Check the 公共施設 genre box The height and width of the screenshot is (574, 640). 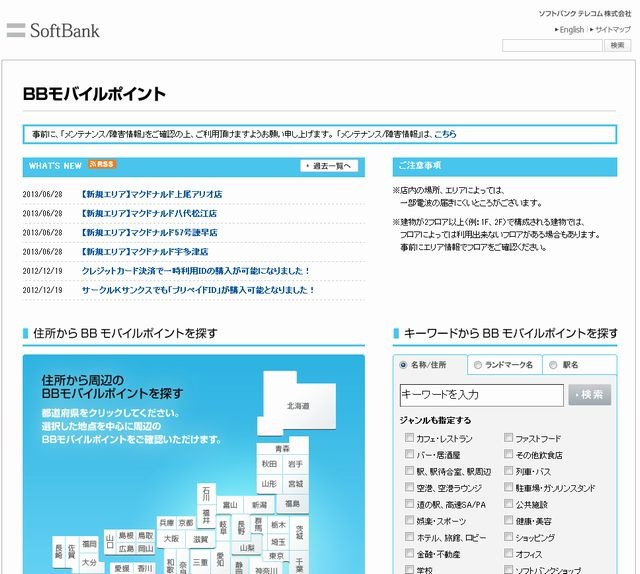(508, 503)
